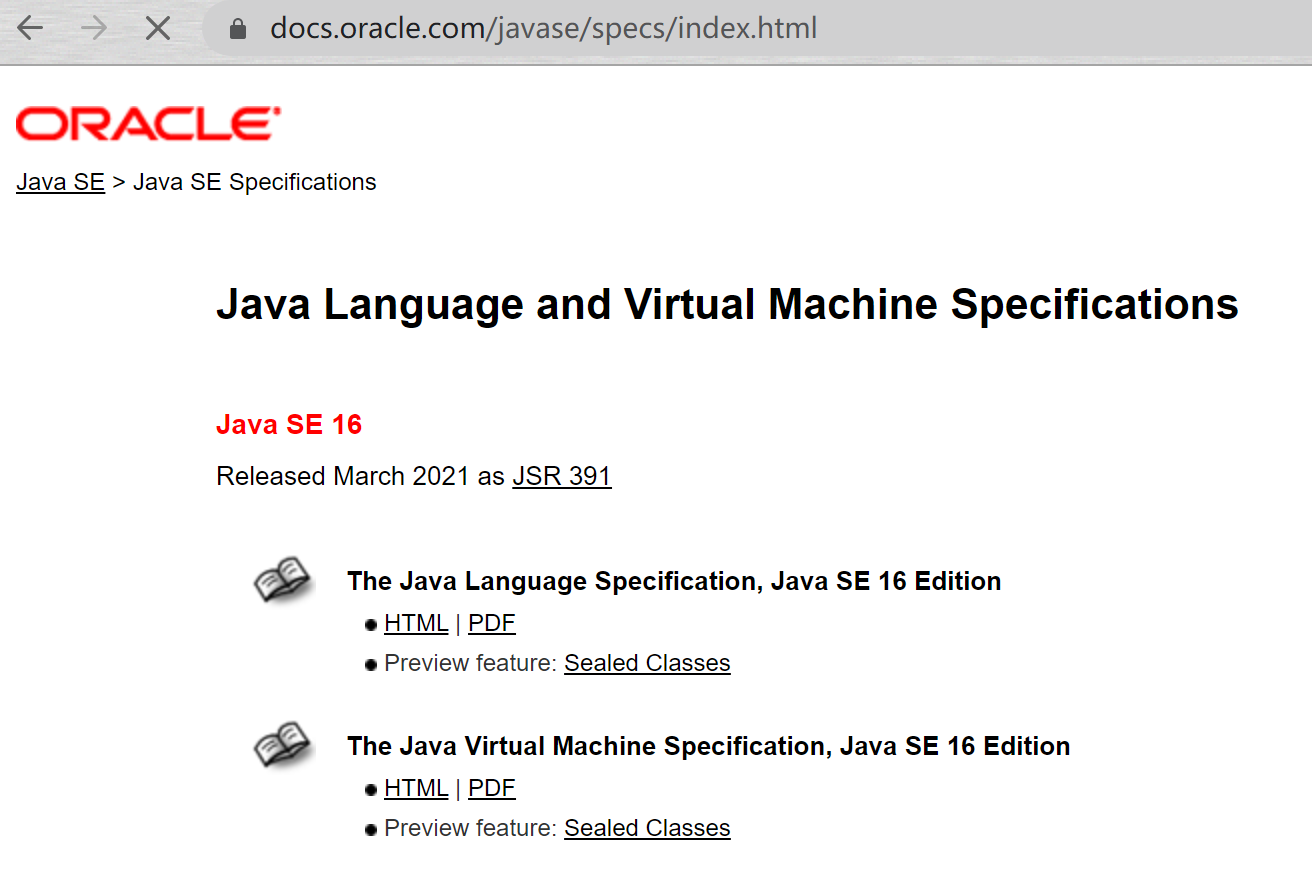
Task: Click the book icon beside Java Virtual Machine Specification
Action: (x=282, y=746)
